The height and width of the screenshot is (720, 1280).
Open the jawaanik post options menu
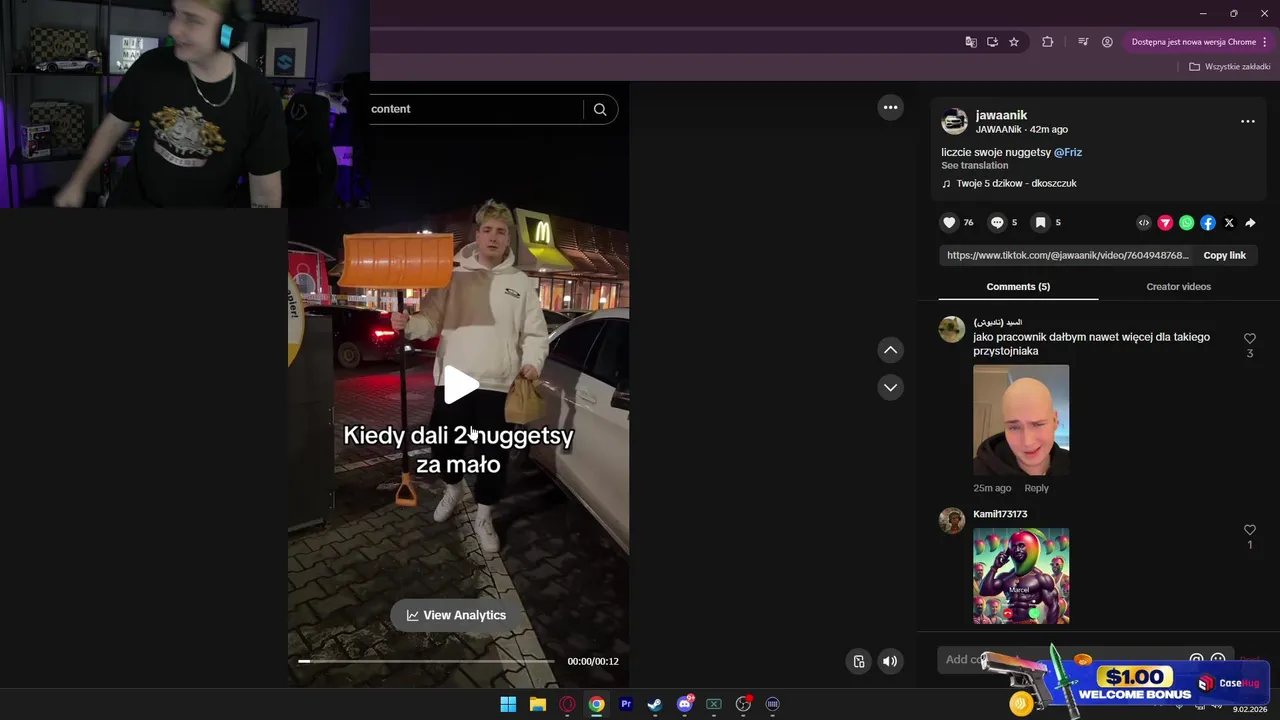tap(1247, 121)
